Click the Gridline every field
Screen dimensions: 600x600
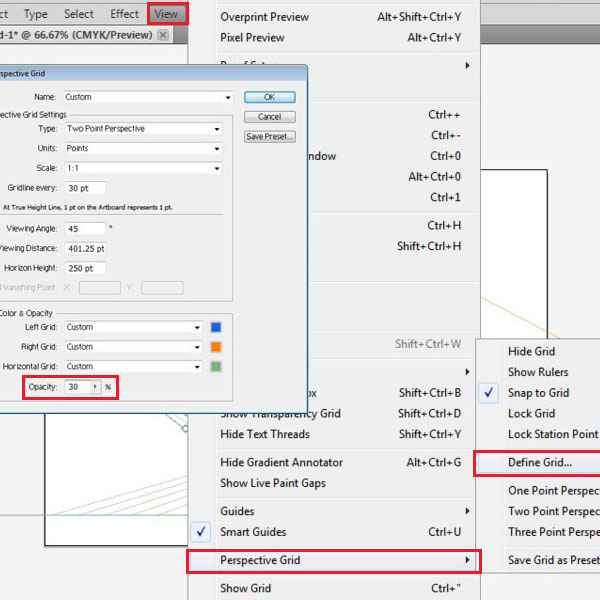pyautogui.click(x=85, y=188)
